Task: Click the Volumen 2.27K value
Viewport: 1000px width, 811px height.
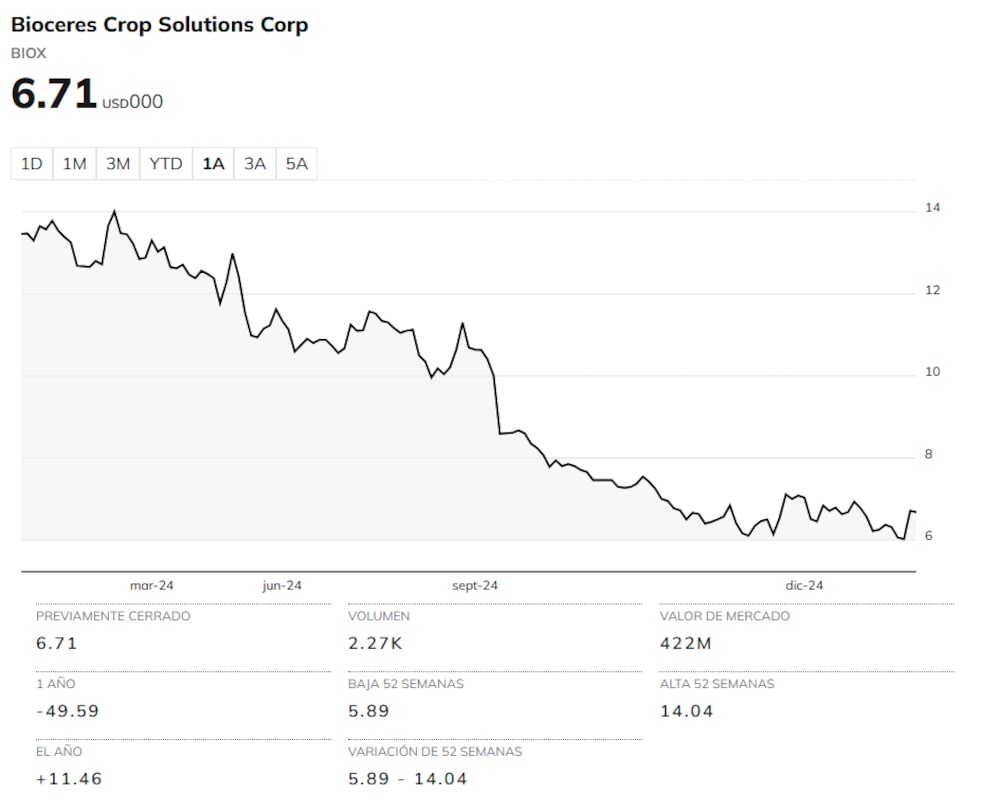Action: pos(375,643)
